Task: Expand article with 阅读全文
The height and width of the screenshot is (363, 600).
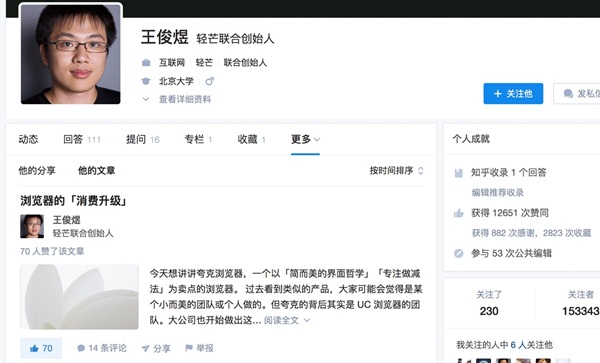Action: click(287, 320)
